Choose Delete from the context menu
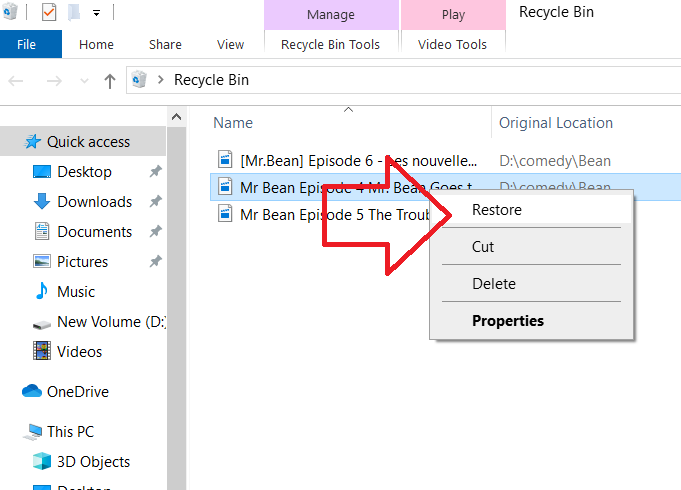The width and height of the screenshot is (681, 490). coord(531,284)
